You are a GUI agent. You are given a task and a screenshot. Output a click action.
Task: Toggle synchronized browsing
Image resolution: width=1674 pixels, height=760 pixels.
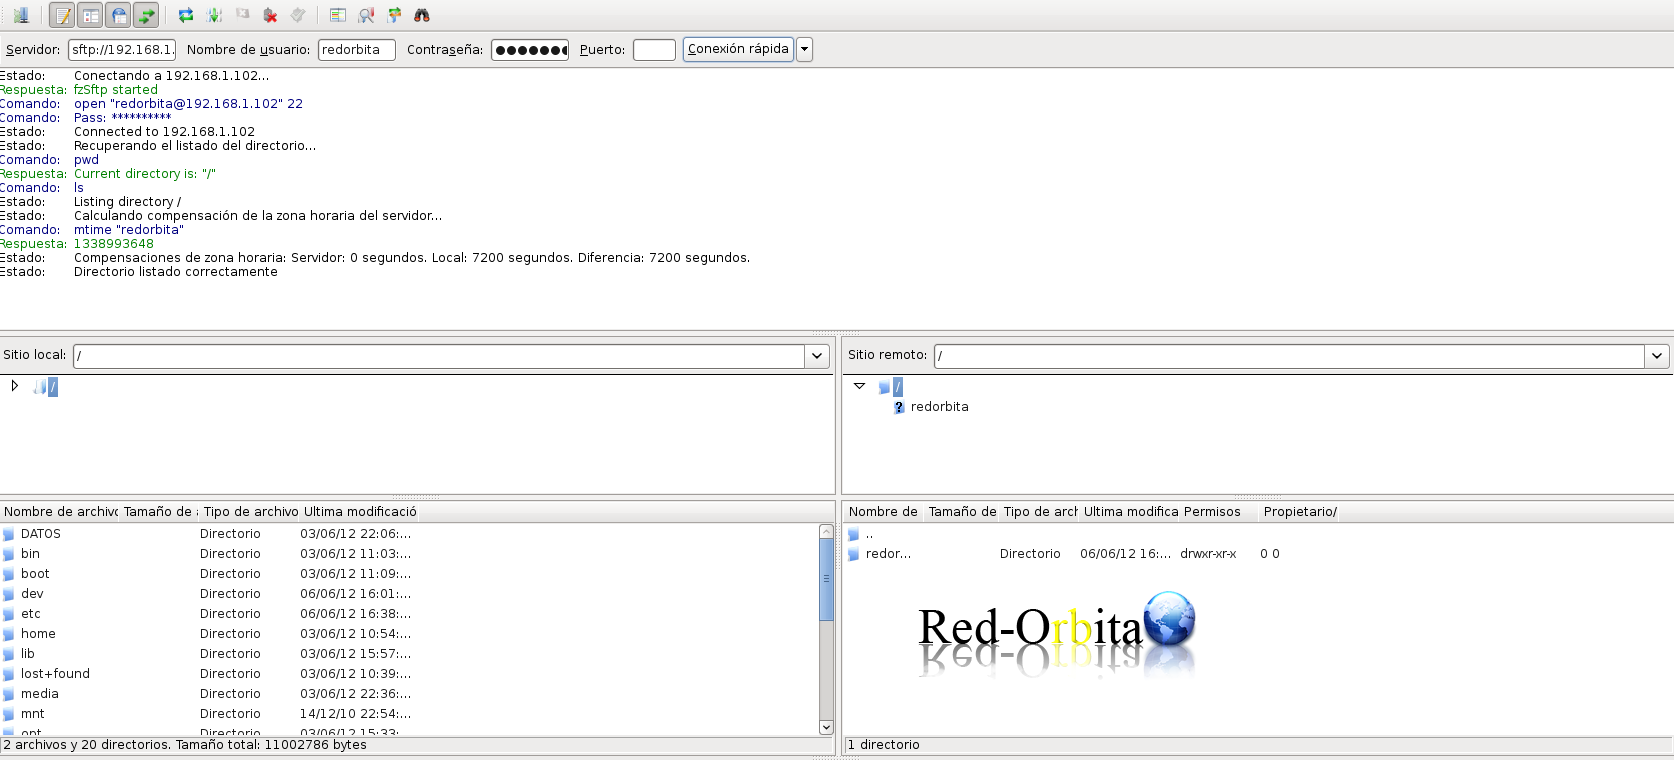coord(394,15)
